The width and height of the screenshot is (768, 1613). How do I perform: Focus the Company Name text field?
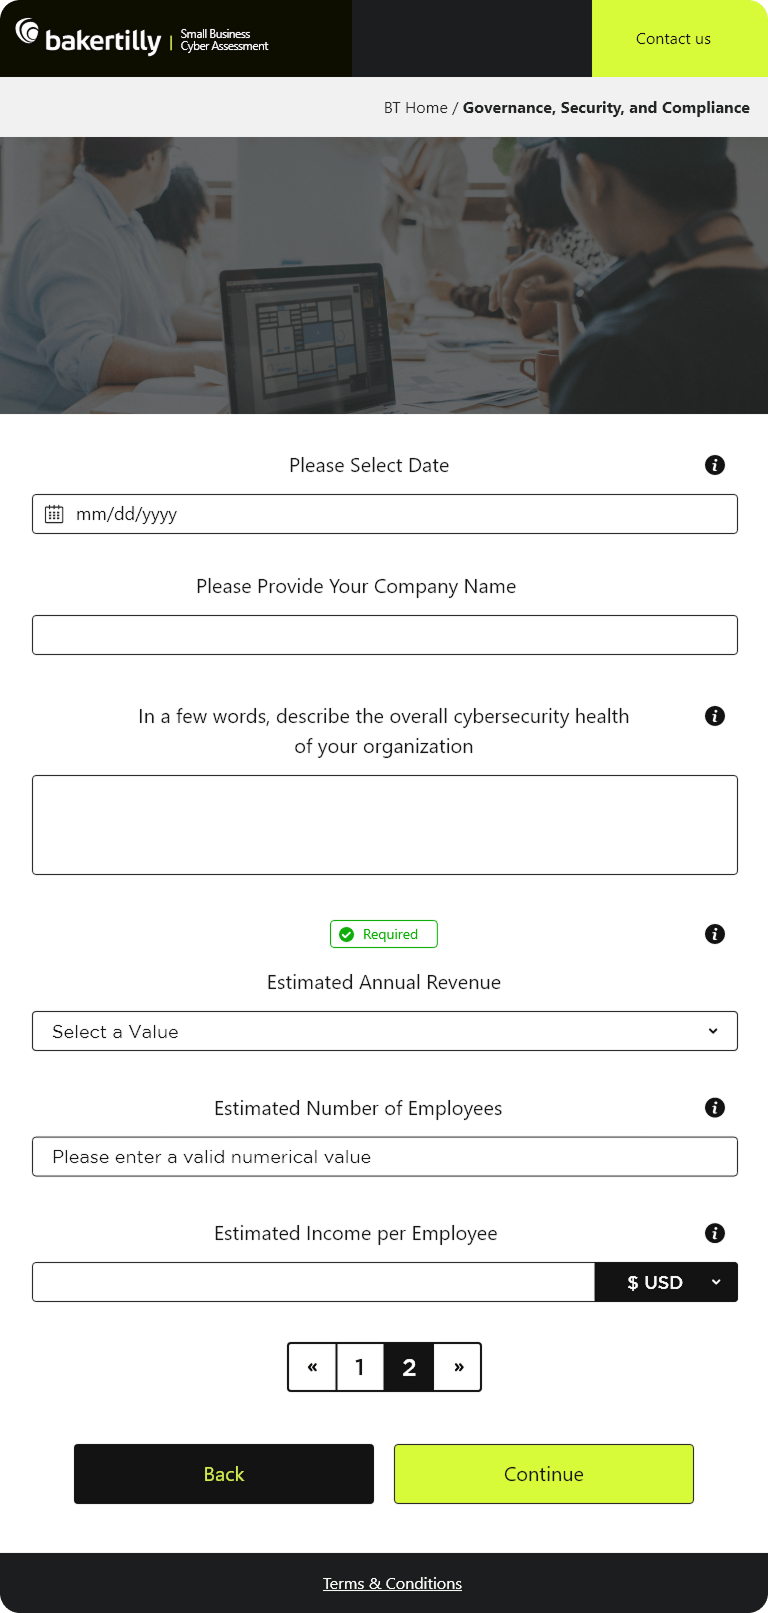pyautogui.click(x=385, y=635)
